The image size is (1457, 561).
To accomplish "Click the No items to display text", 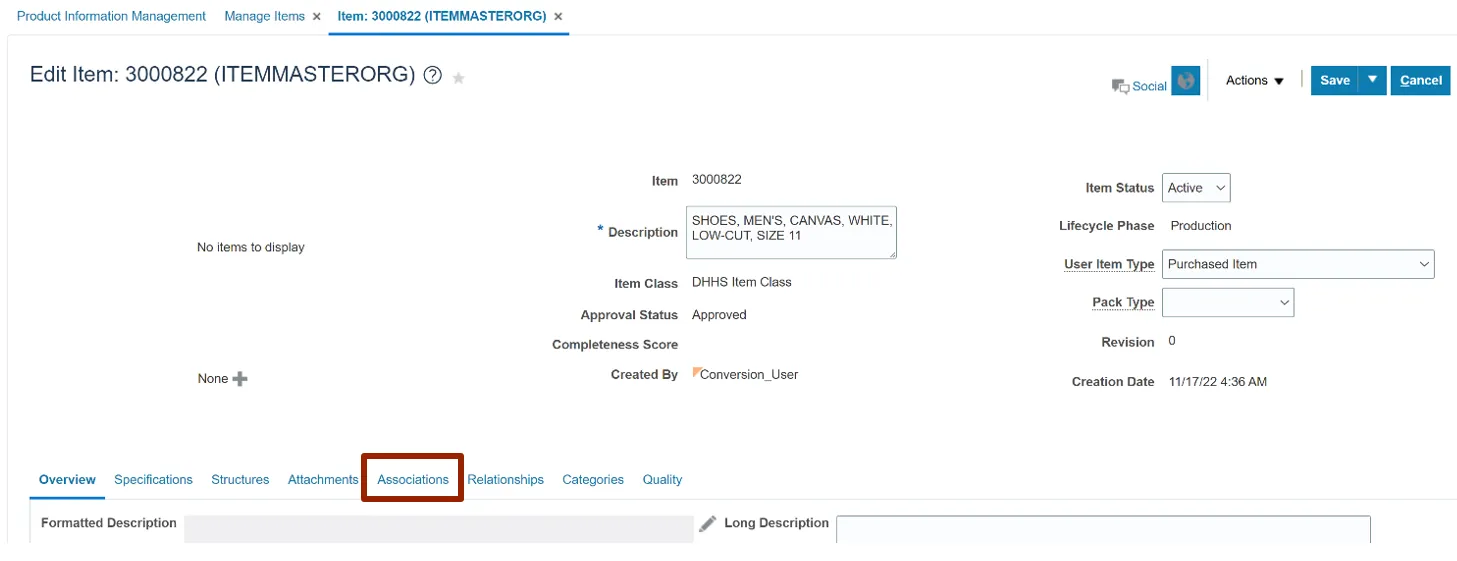I will (251, 247).
